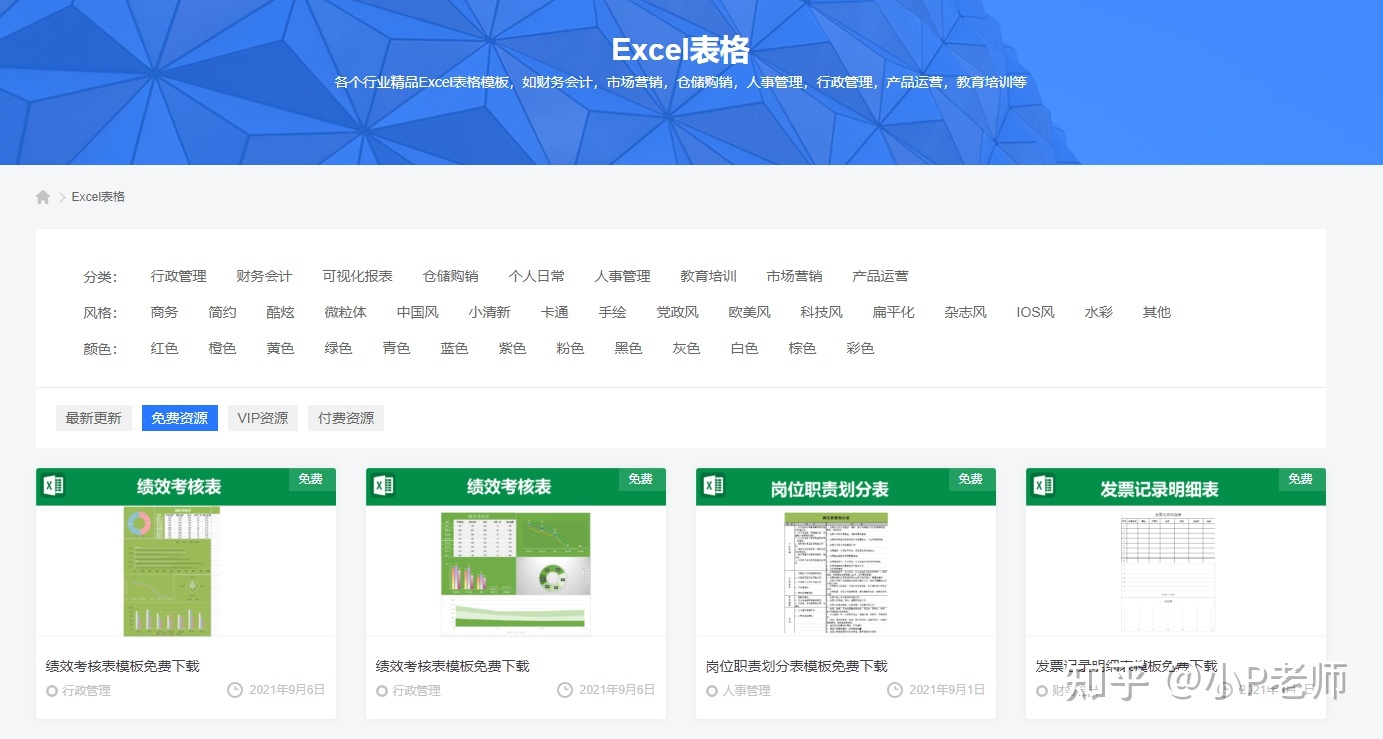Open 发票记录明细表 template thumbnail
The width and height of the screenshot is (1383, 739).
(1176, 552)
